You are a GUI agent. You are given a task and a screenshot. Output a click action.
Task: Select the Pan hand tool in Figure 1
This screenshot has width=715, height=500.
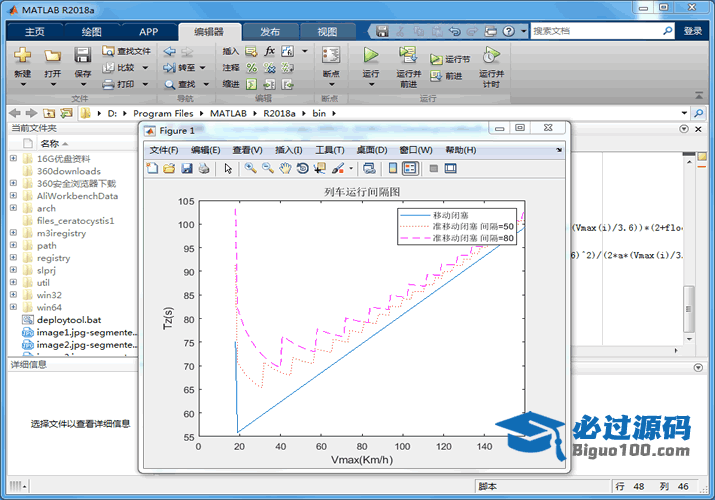(x=285, y=169)
